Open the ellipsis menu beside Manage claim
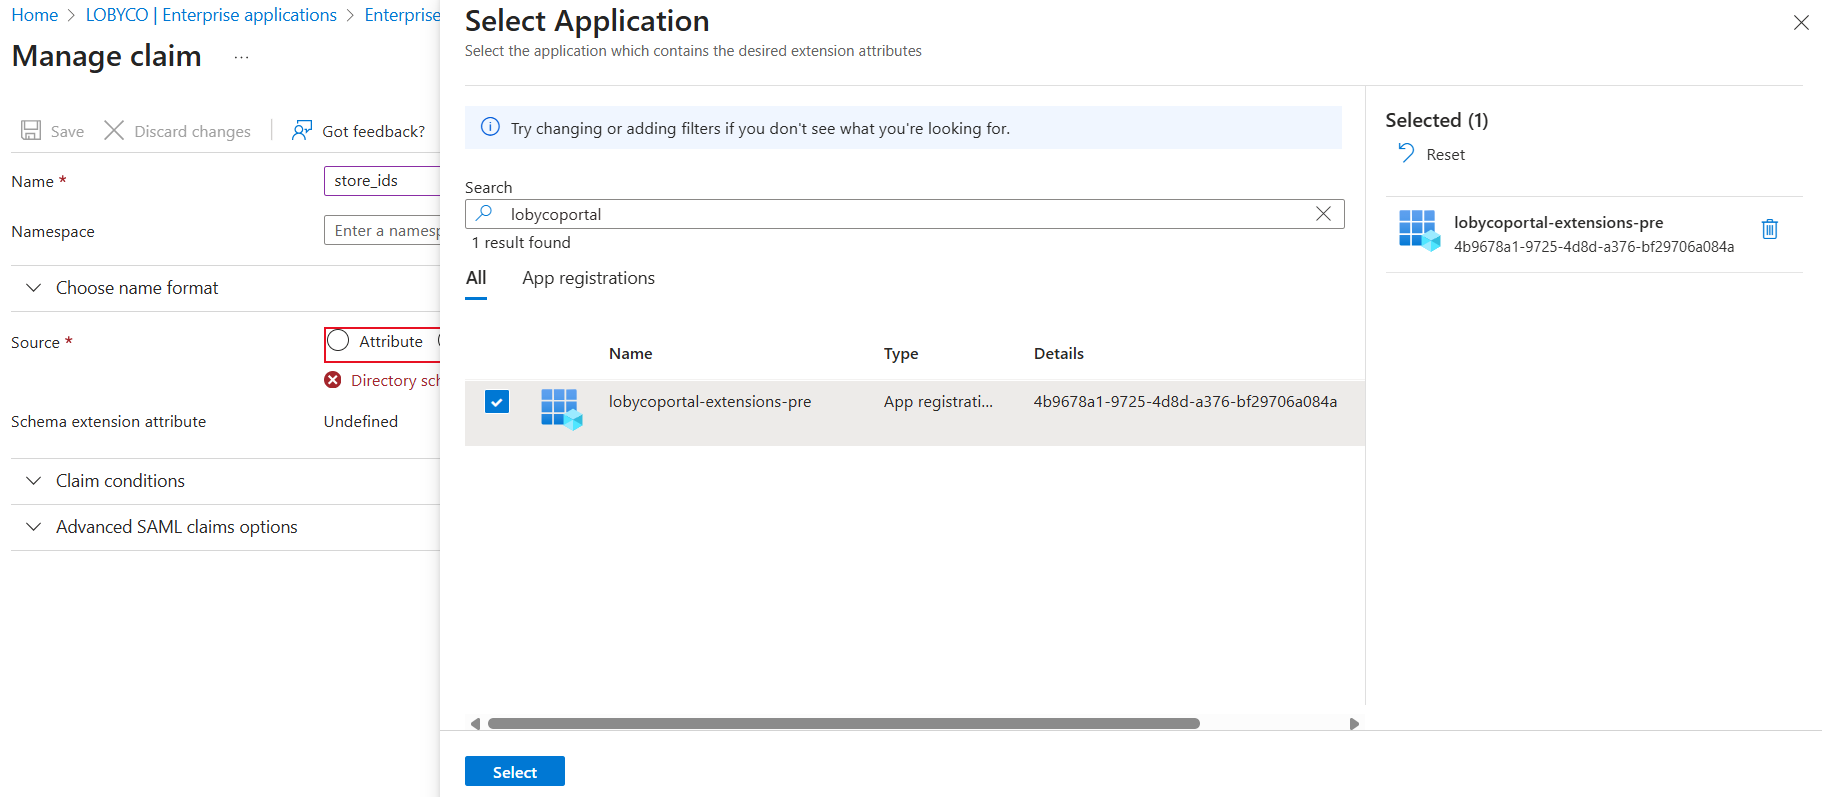Screen dimensions: 1822x797 241,57
